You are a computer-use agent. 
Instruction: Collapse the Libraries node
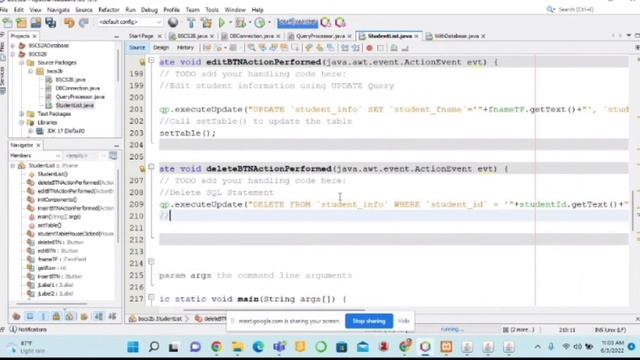coord(21,122)
